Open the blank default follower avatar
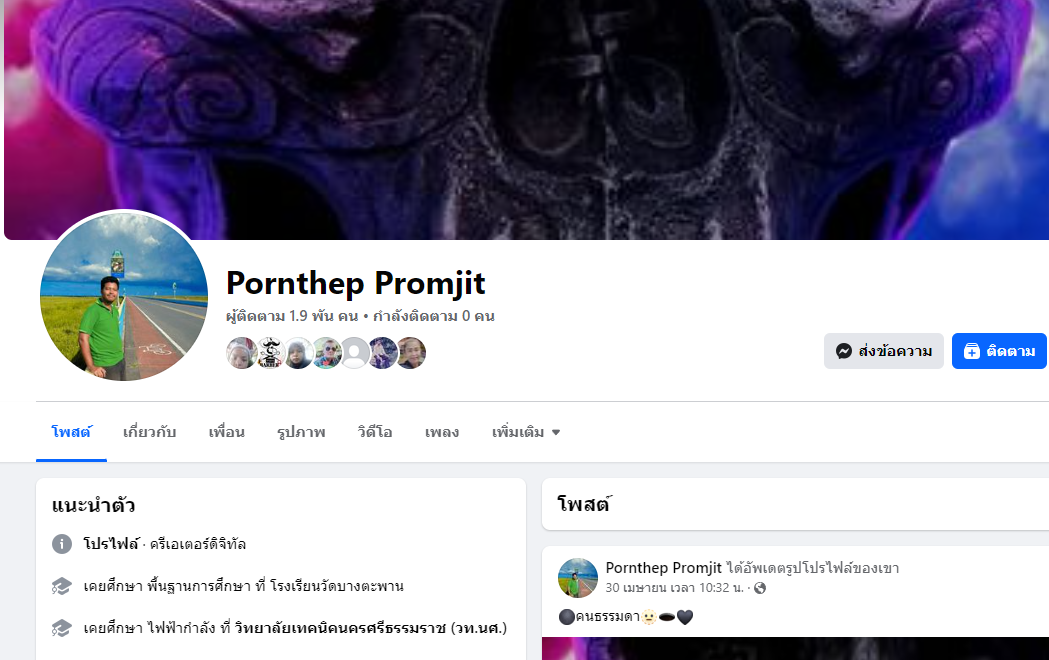This screenshot has height=660, width=1049. point(355,352)
